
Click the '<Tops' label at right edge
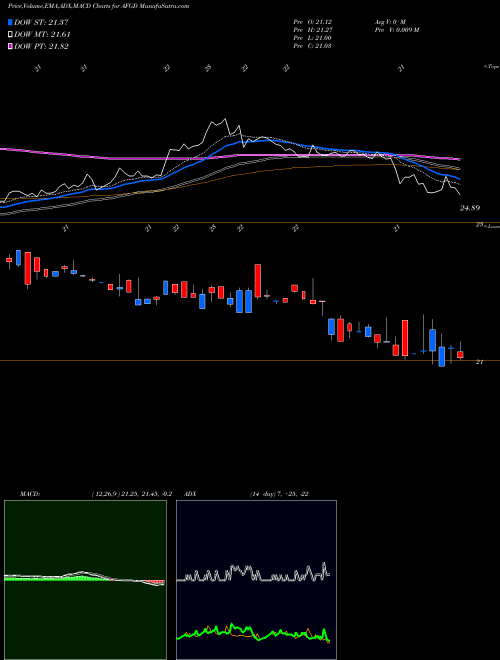492,67
